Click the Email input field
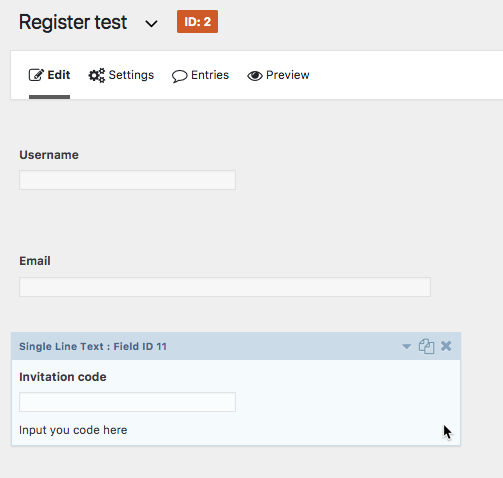This screenshot has width=503, height=478. (x=225, y=287)
